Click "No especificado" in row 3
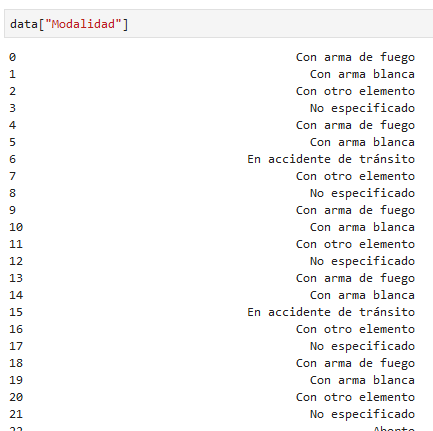Screen dimensions: 433x431 tap(362, 108)
